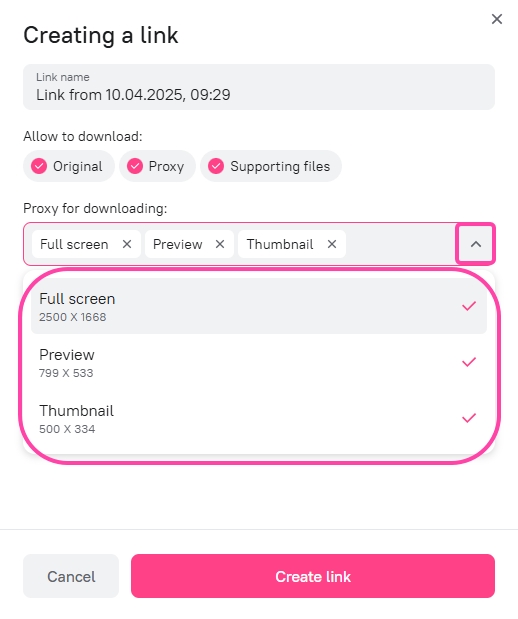Click the pink check icon beside Original
518x619 pixels.
pyautogui.click(x=39, y=166)
